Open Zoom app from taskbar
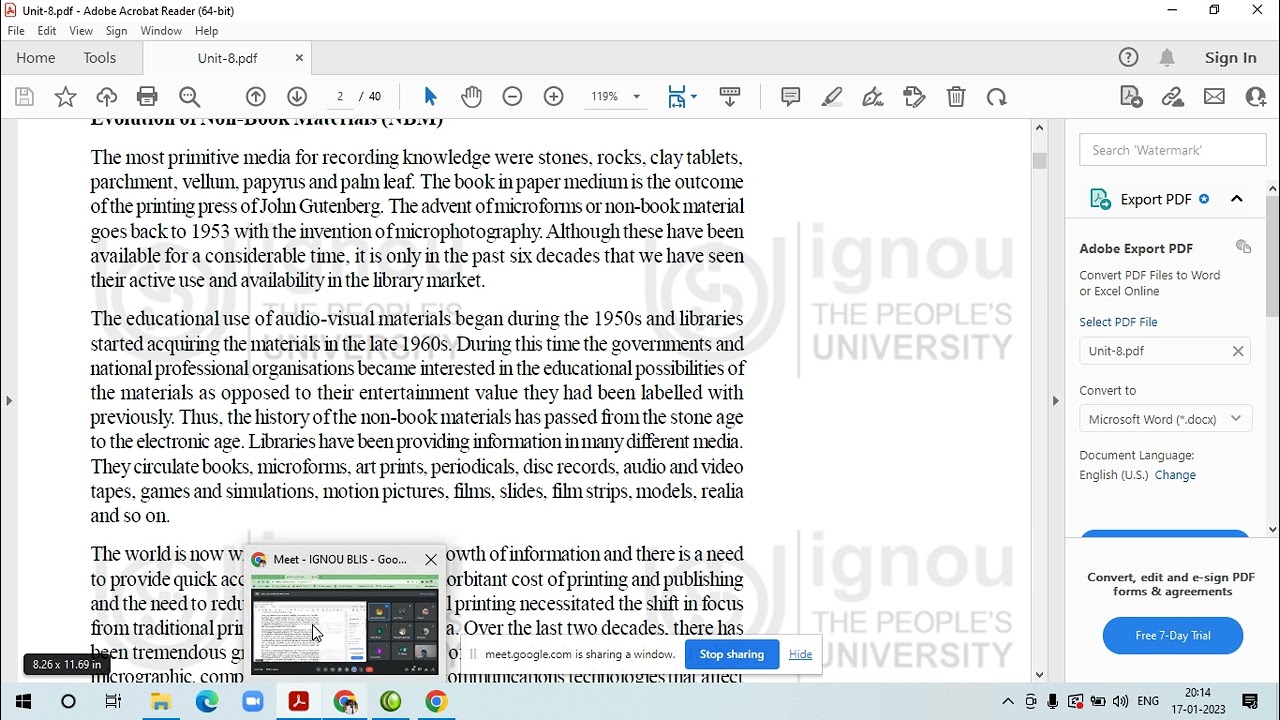This screenshot has height=720, width=1280. pyautogui.click(x=253, y=702)
